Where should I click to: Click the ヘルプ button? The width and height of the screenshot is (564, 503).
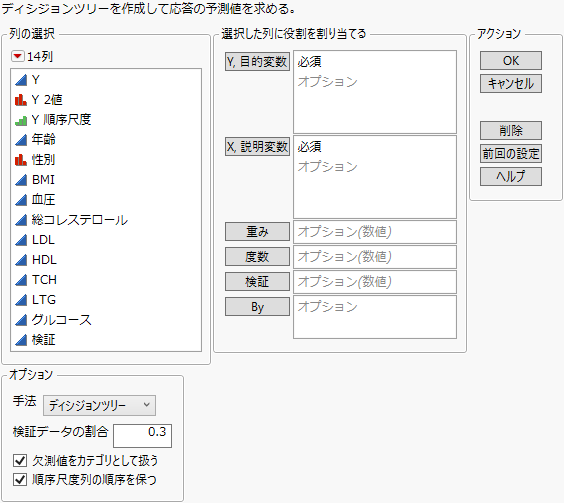click(511, 176)
